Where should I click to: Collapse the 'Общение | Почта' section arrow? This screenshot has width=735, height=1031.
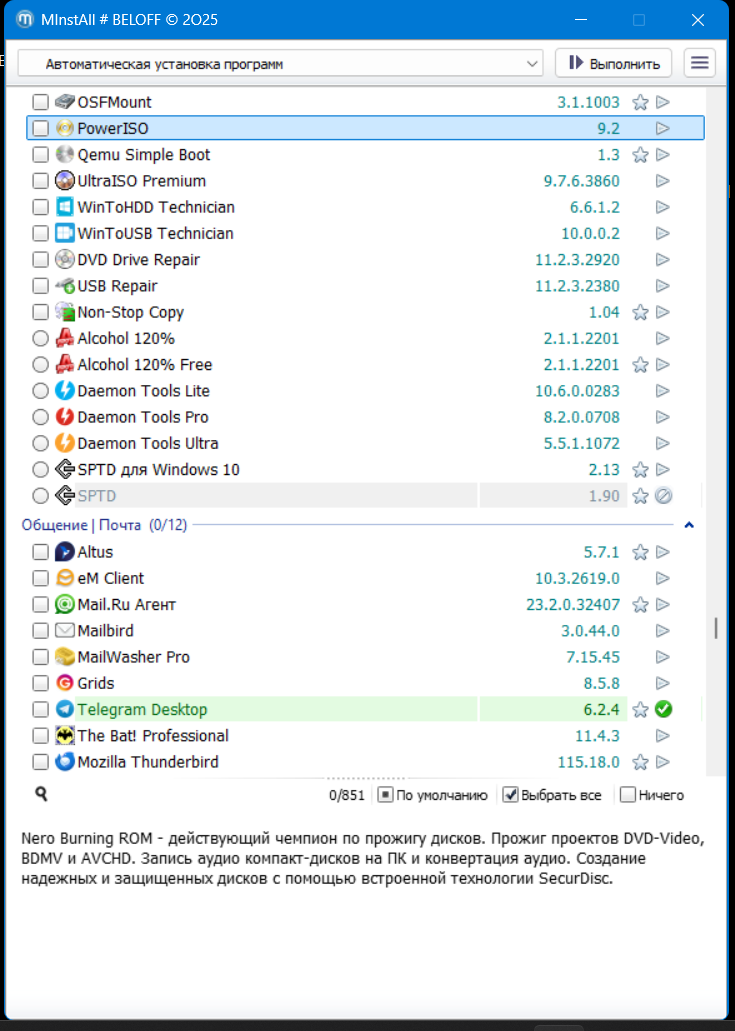pos(689,525)
